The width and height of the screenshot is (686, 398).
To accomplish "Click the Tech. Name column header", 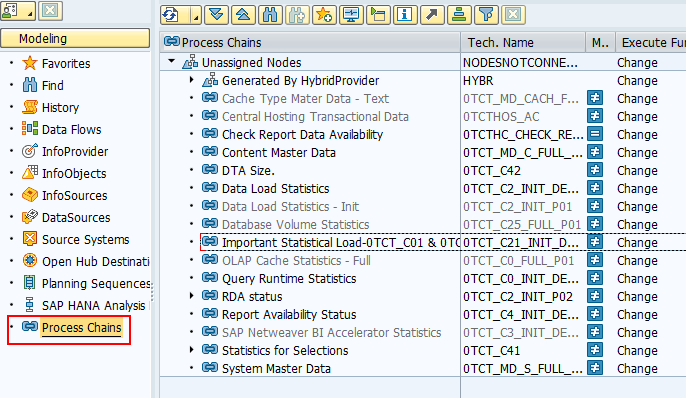I will (x=523, y=42).
